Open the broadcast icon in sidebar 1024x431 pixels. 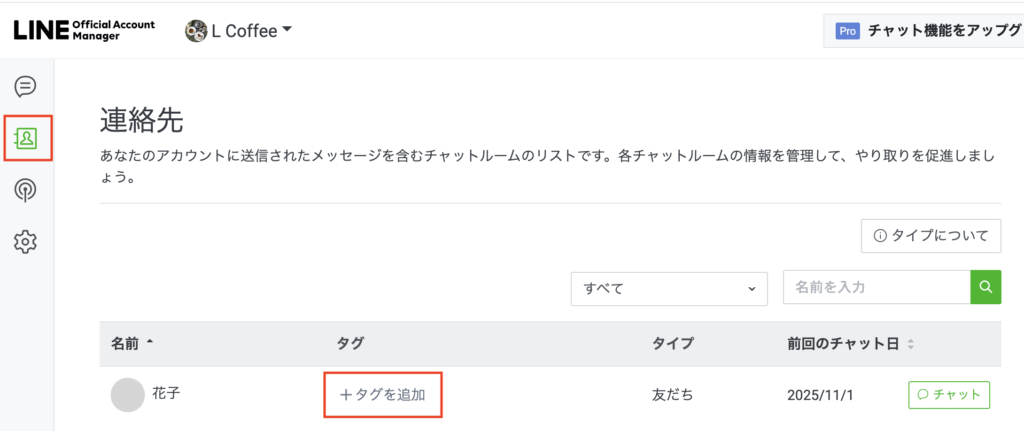pos(26,190)
